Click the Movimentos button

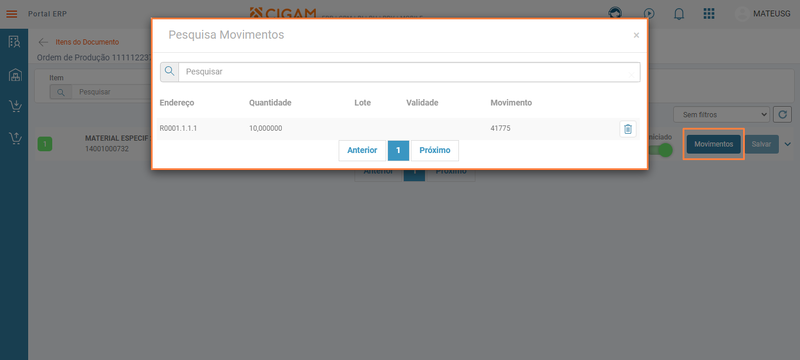pyautogui.click(x=713, y=144)
